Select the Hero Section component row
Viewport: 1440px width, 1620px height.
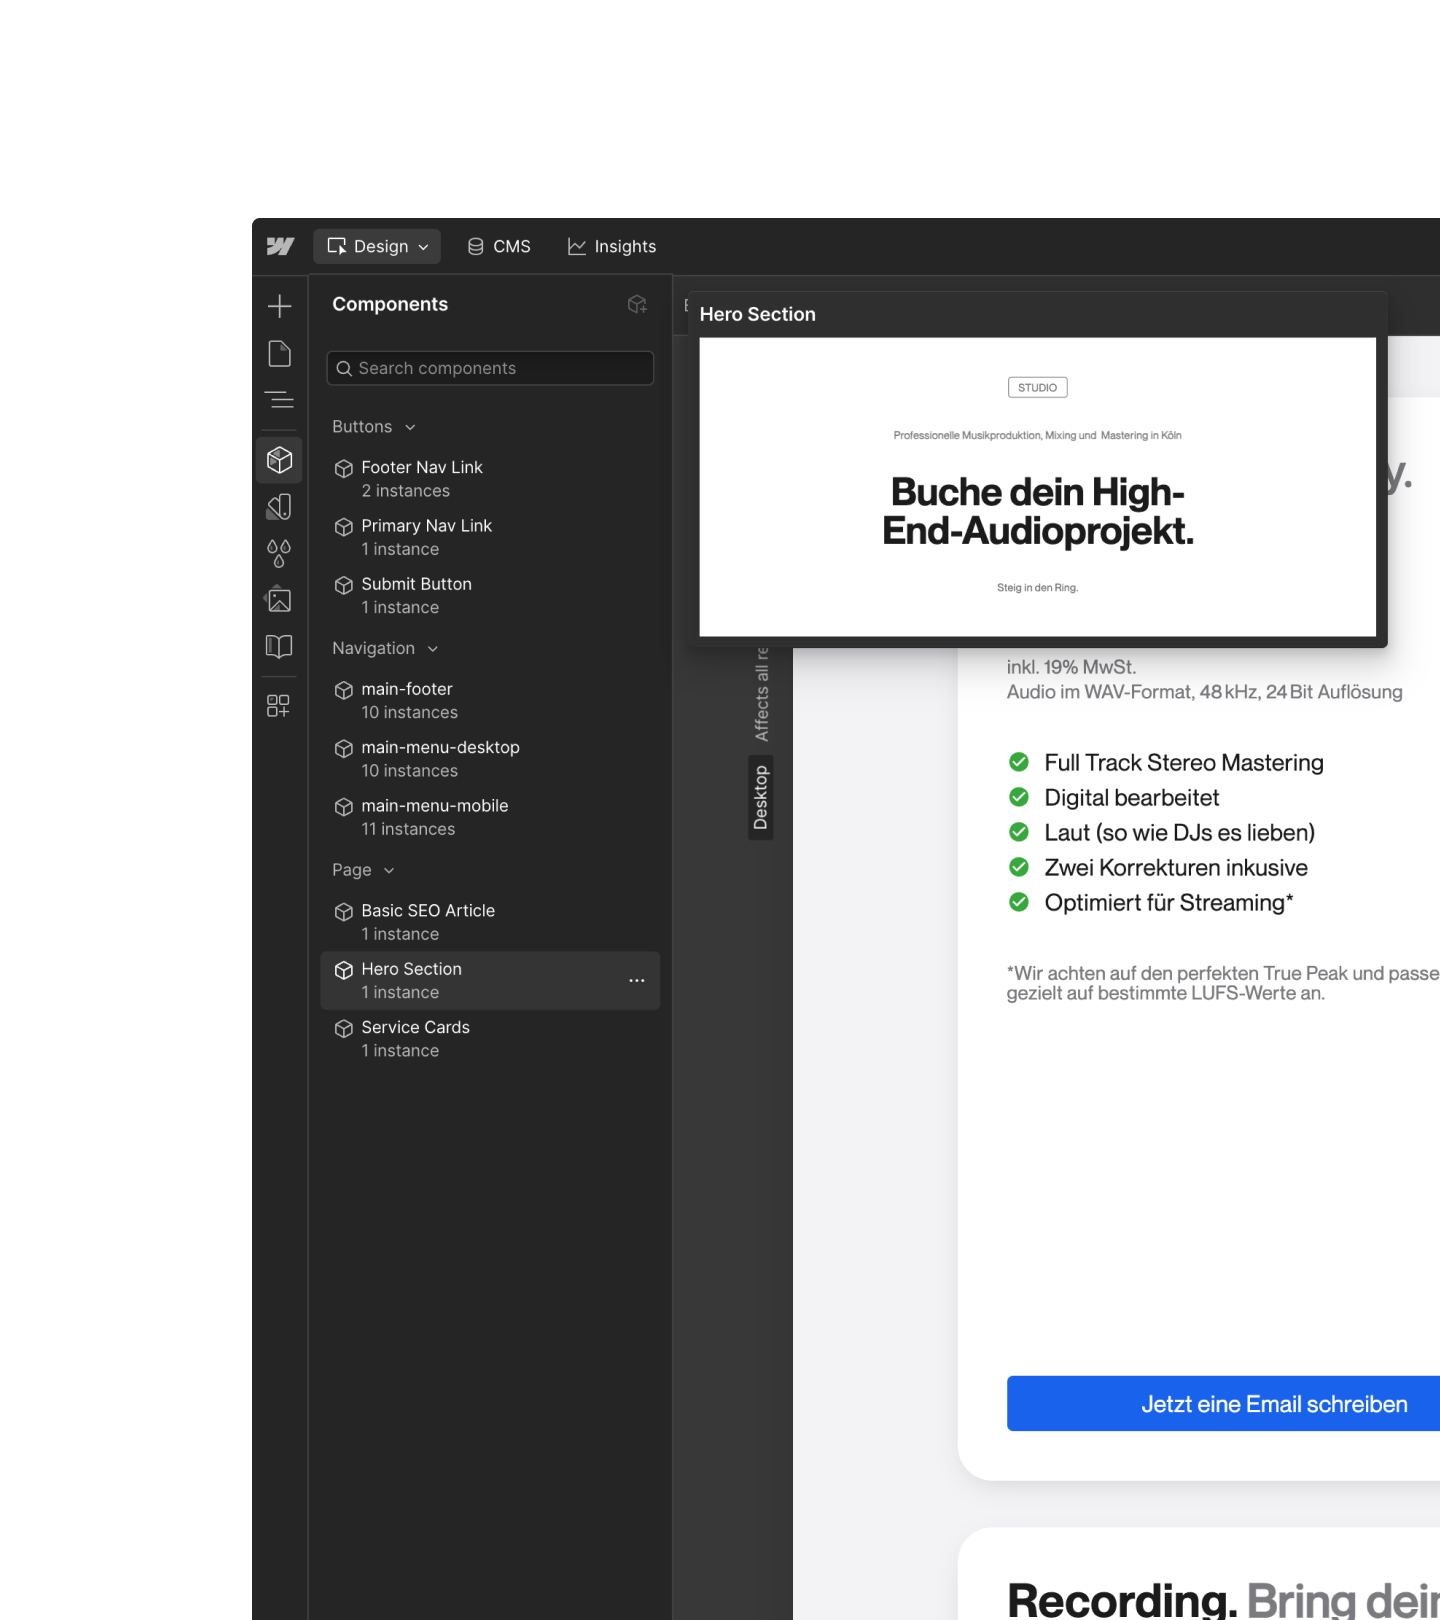pos(490,980)
